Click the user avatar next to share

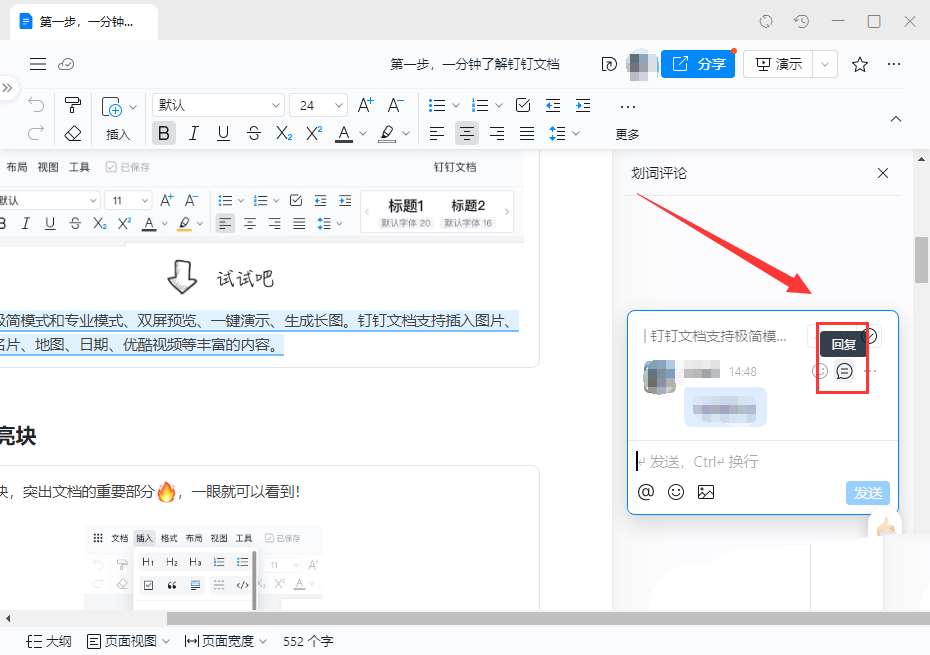(641, 64)
